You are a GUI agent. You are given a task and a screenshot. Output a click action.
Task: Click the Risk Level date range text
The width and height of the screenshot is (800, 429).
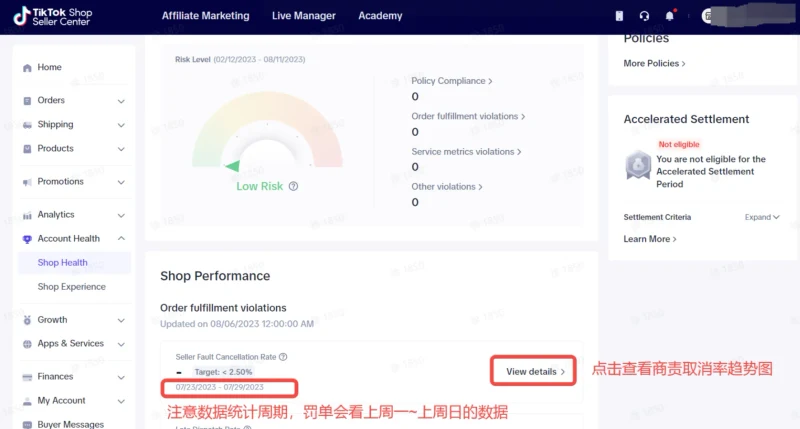point(259,60)
